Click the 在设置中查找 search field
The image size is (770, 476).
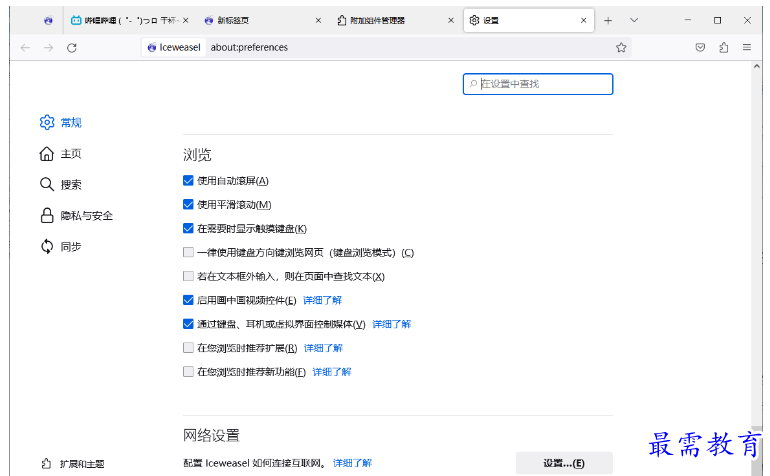(540, 84)
